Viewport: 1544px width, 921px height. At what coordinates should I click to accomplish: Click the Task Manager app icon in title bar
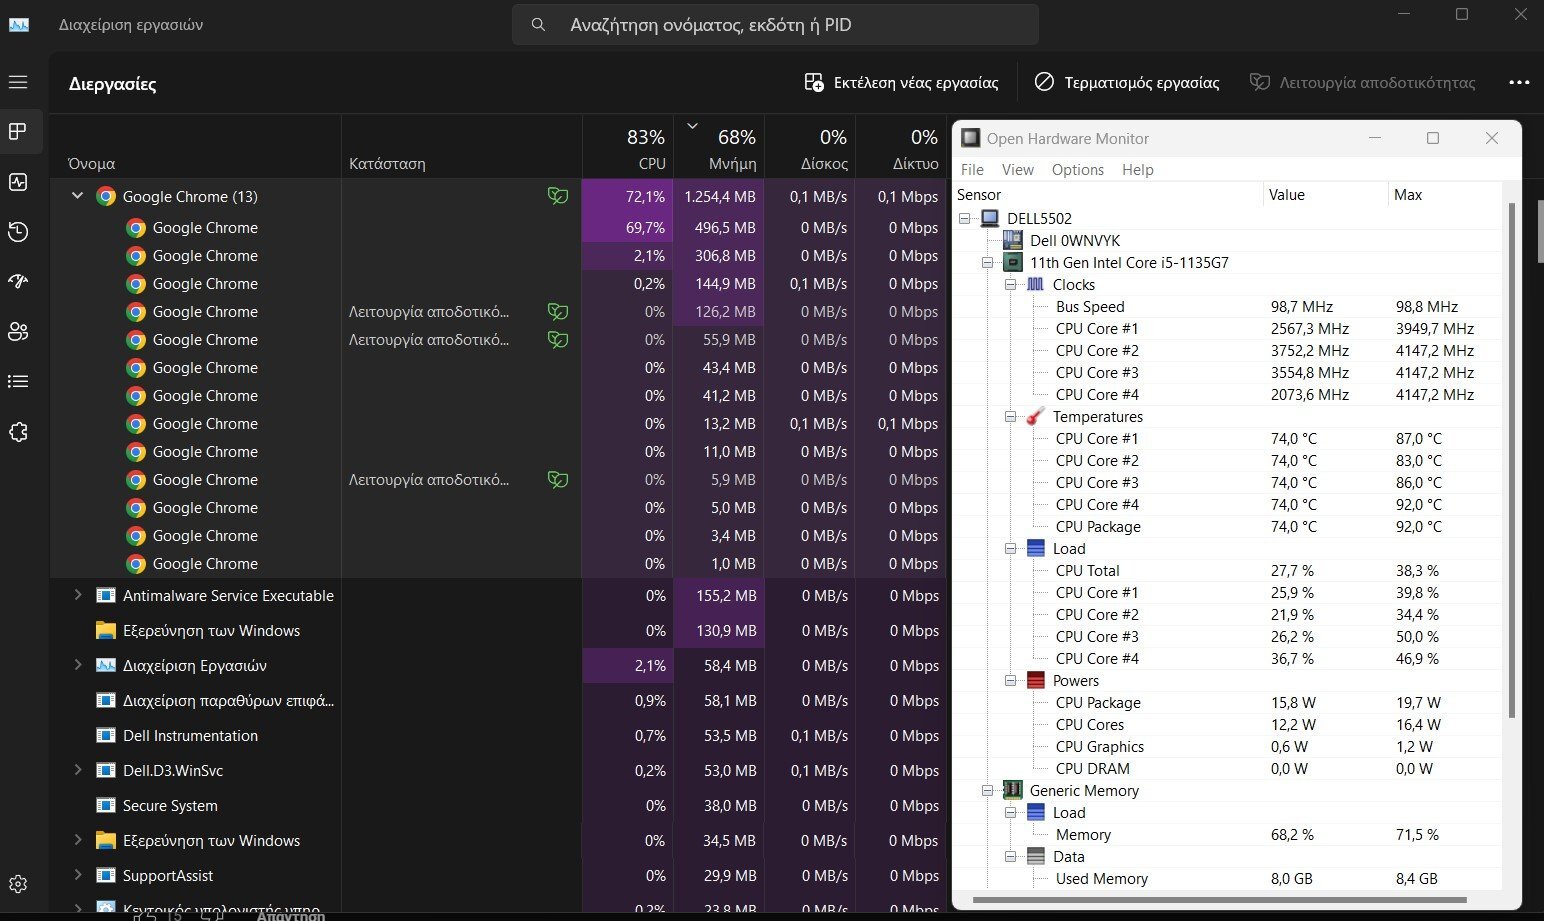click(x=19, y=24)
